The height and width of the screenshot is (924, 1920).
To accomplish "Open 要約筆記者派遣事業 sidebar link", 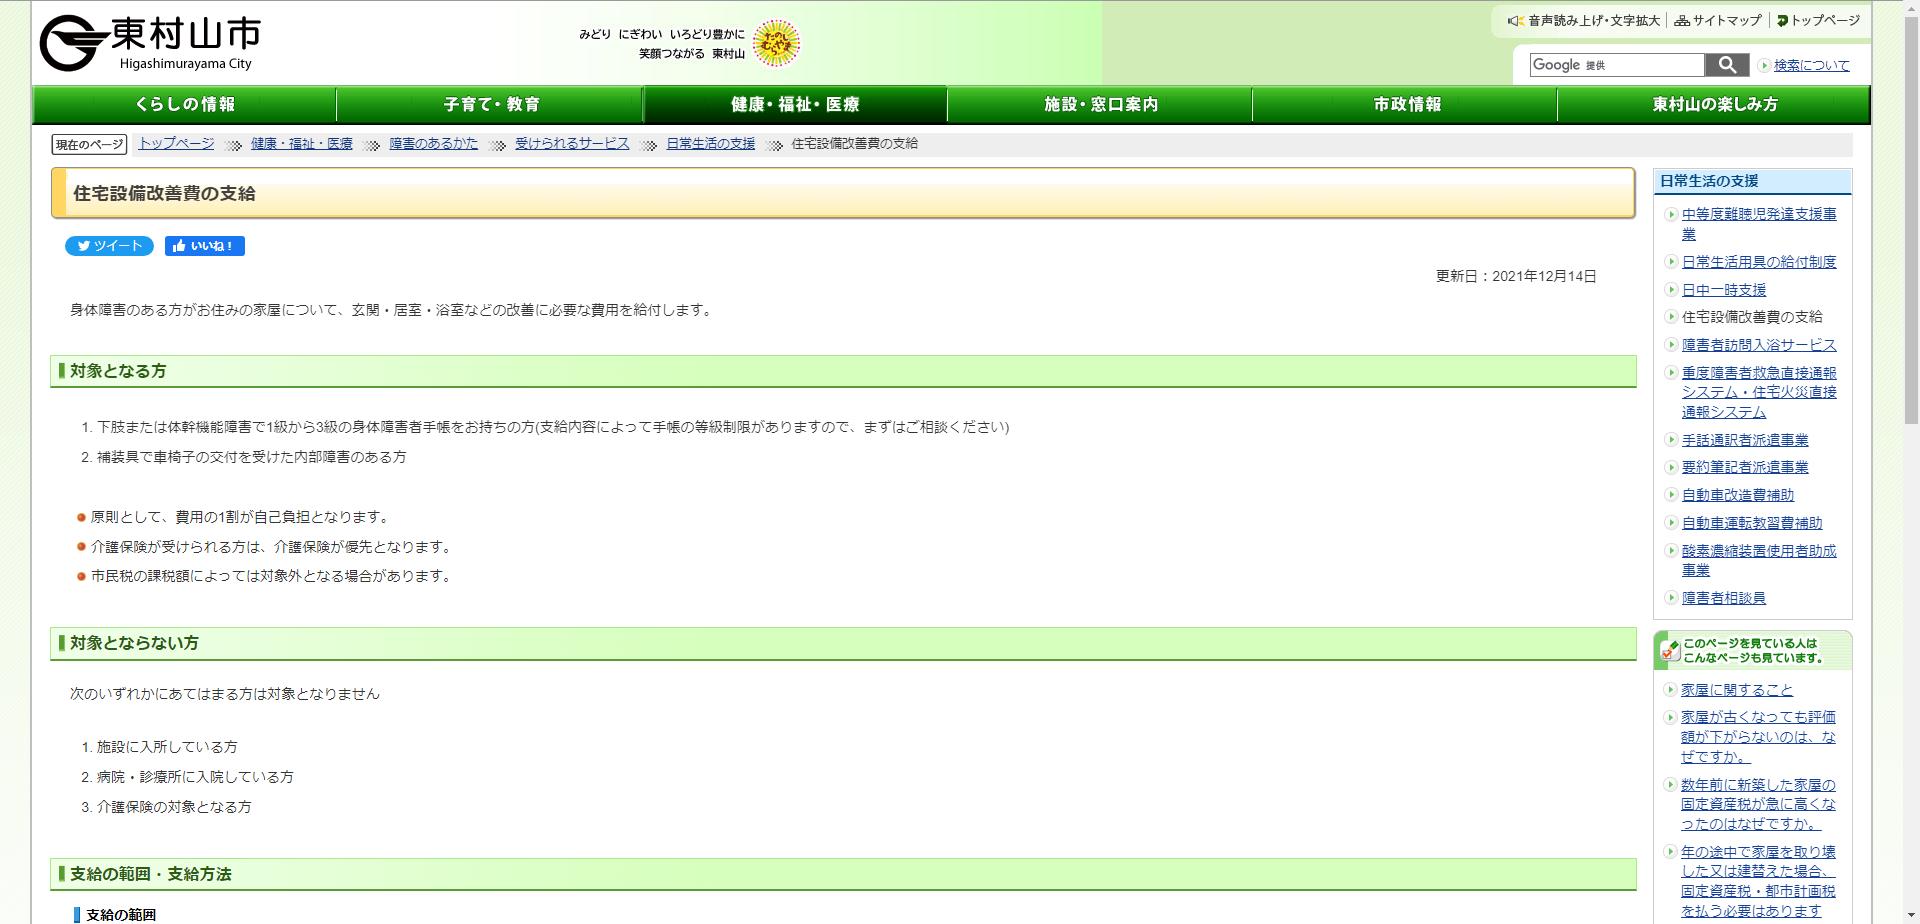I will (1744, 467).
